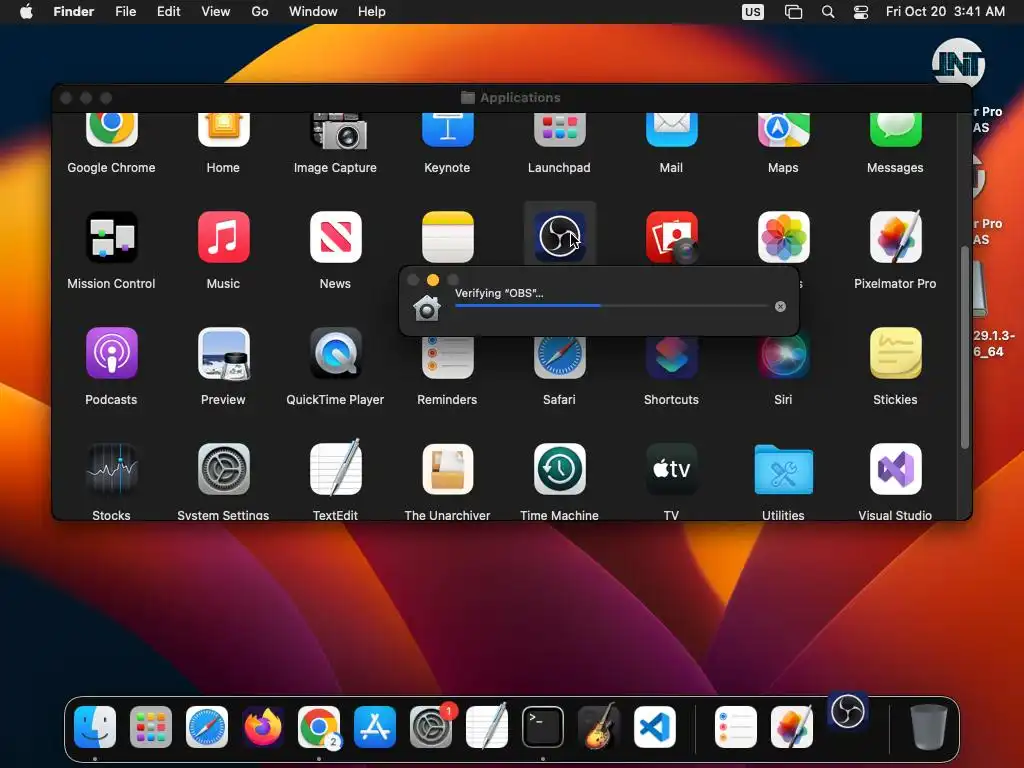1024x768 pixels.
Task: Open the Photos app in the Applications window
Action: pyautogui.click(x=783, y=237)
